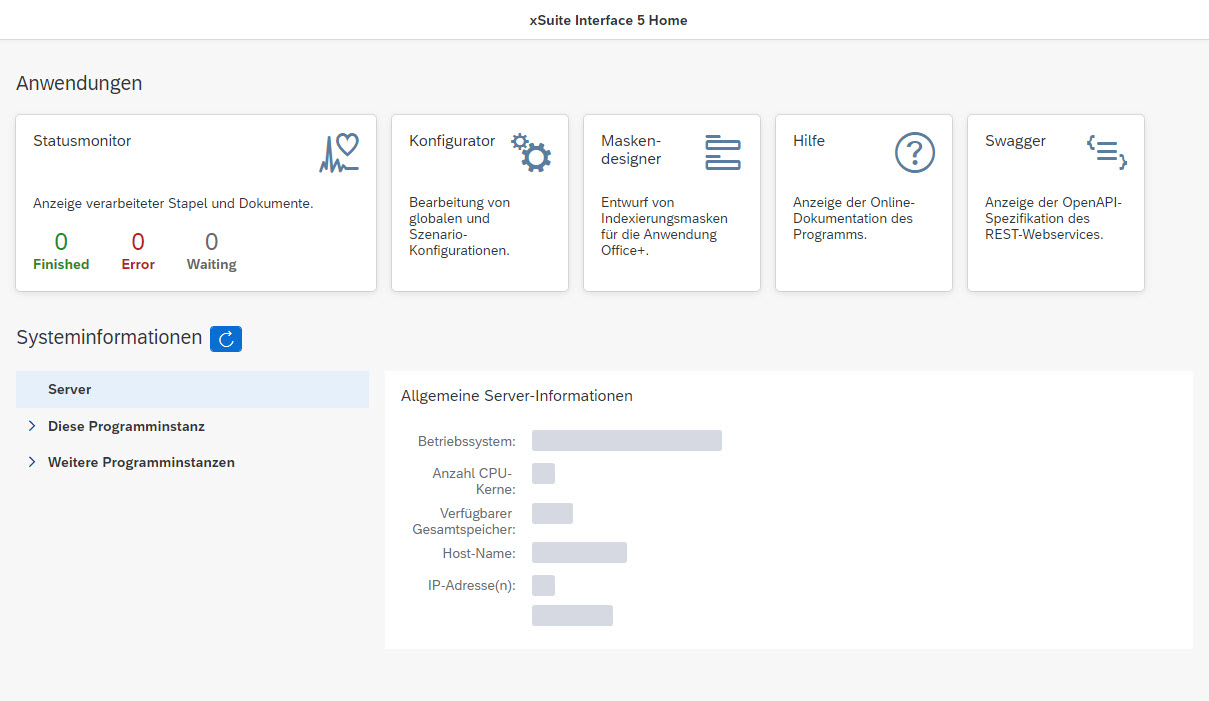Click the gears icon on Konfigurator tile
1209x701 pixels.
coord(531,153)
